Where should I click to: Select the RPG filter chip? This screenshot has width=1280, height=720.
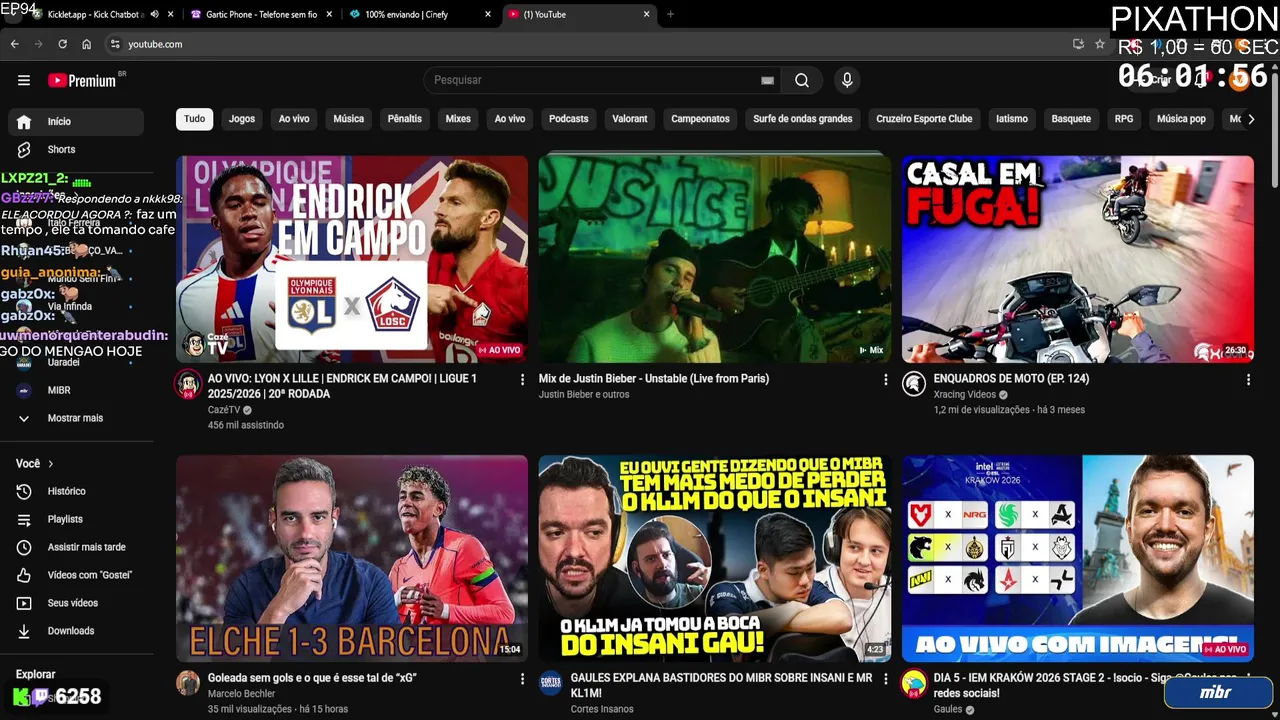(1124, 119)
